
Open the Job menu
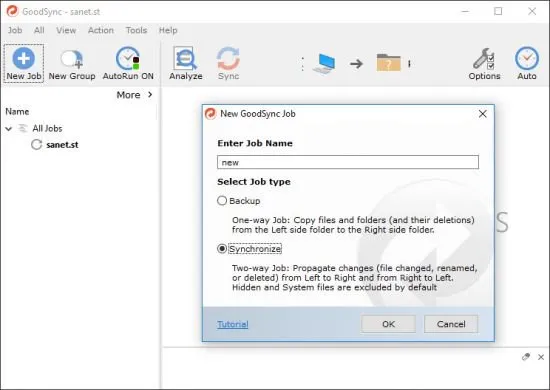point(15,30)
